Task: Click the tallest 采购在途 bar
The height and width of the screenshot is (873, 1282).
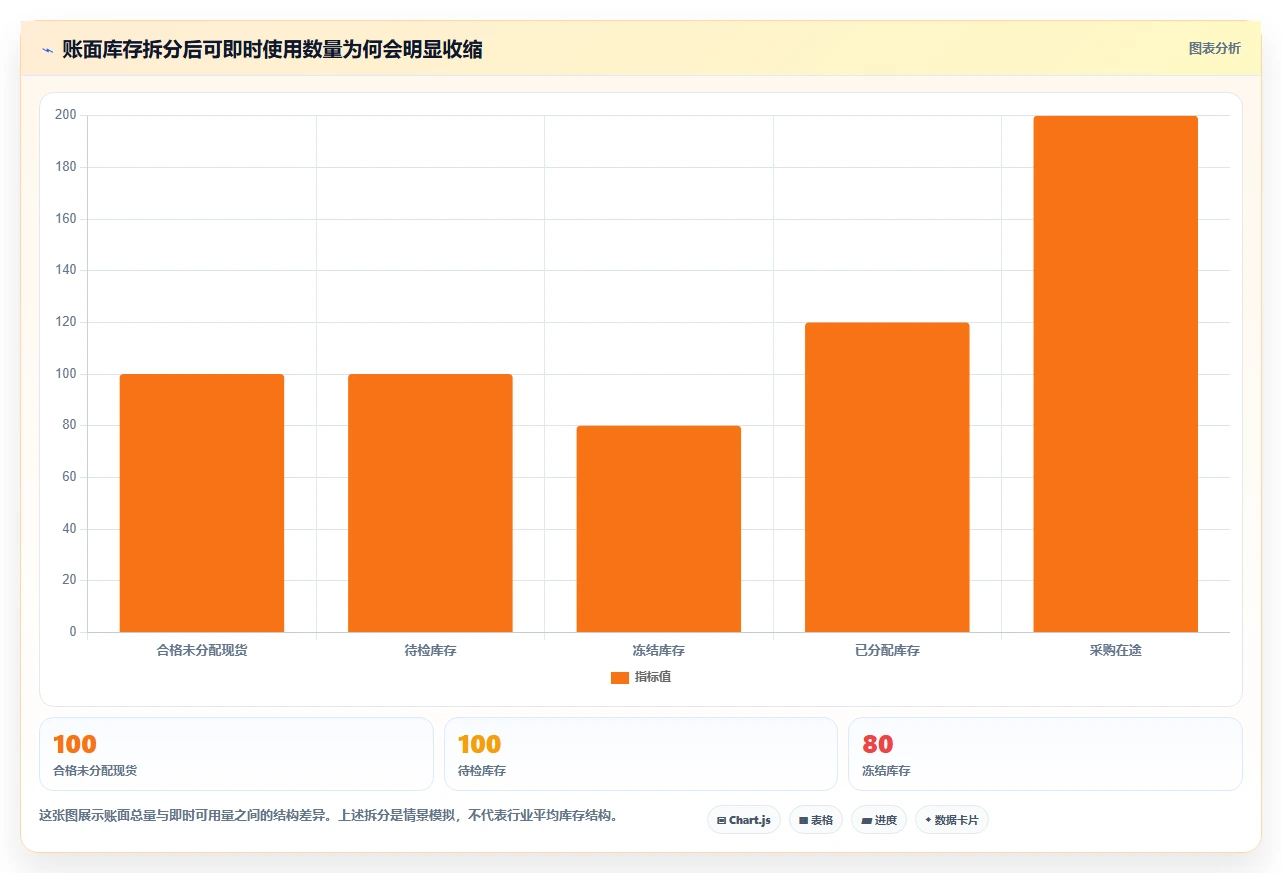Action: pyautogui.click(x=1116, y=374)
